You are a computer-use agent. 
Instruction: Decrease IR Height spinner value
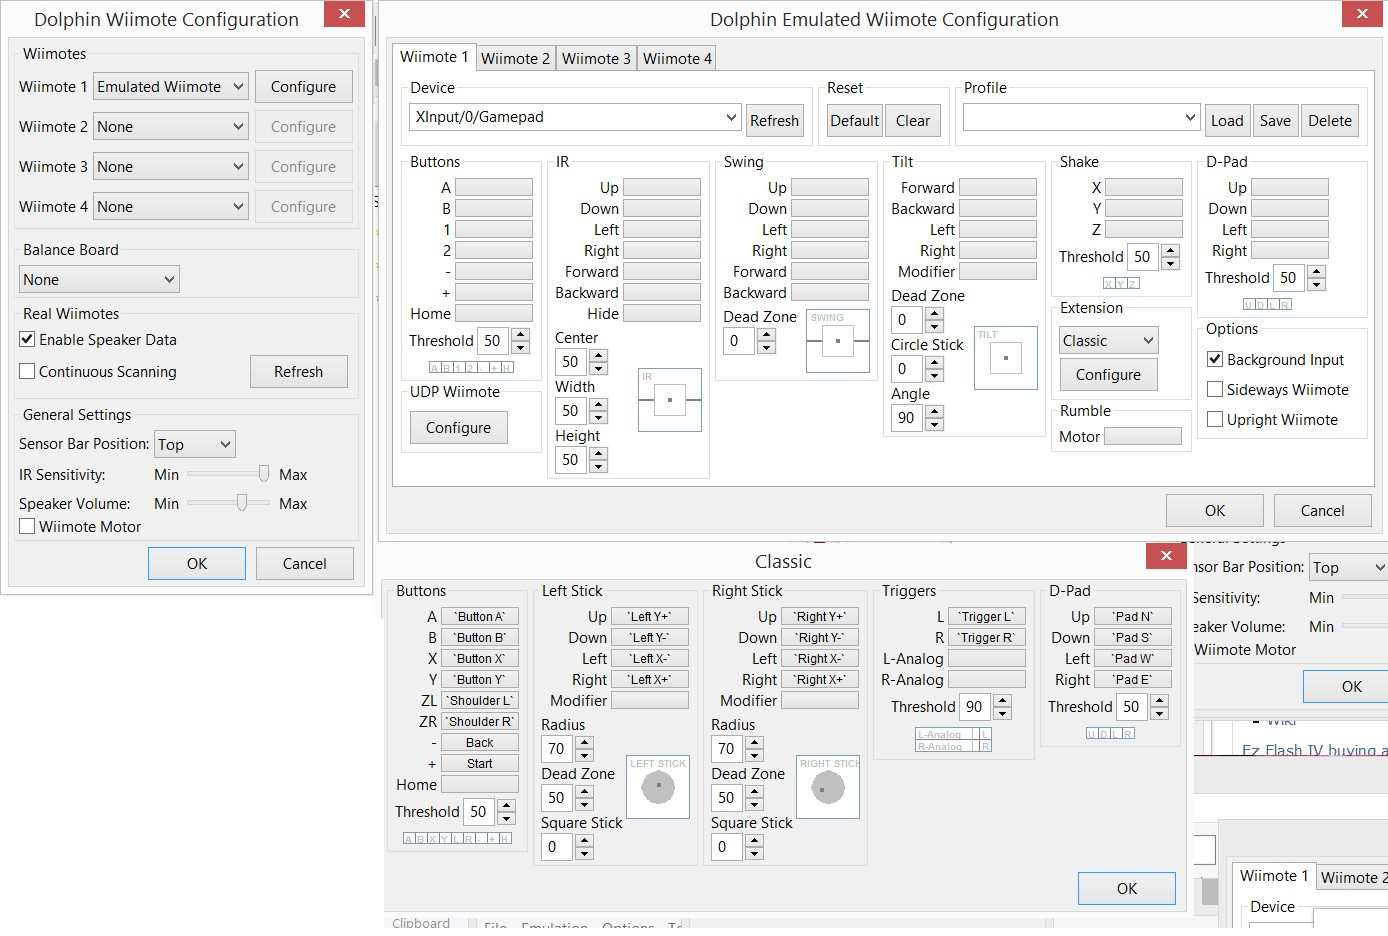click(x=598, y=466)
